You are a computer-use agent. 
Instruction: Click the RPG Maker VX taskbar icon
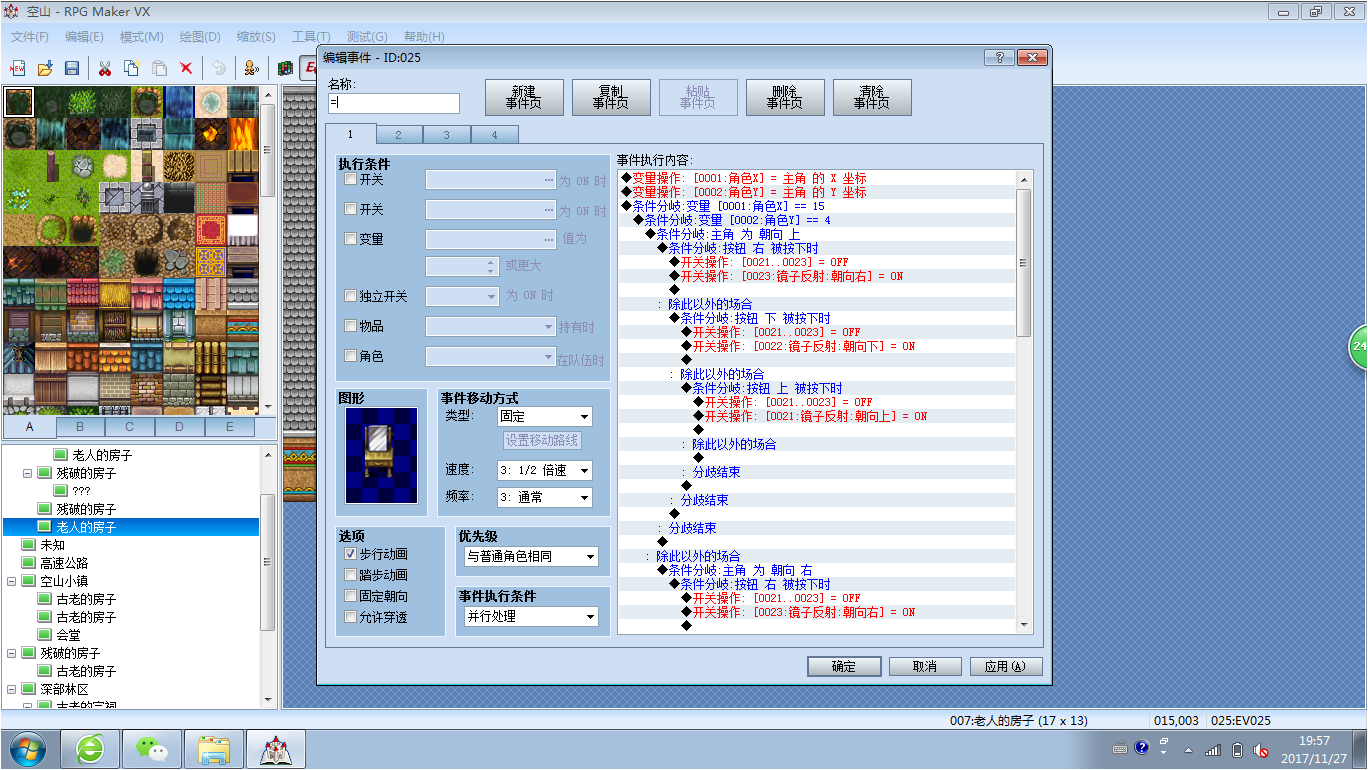pos(276,748)
